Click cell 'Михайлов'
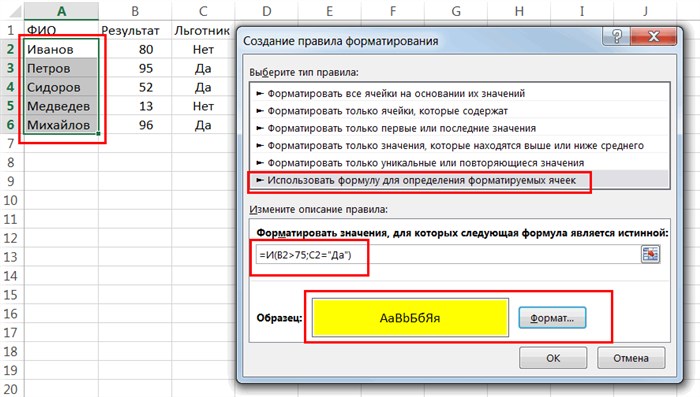This screenshot has height=397, width=700. (x=62, y=125)
